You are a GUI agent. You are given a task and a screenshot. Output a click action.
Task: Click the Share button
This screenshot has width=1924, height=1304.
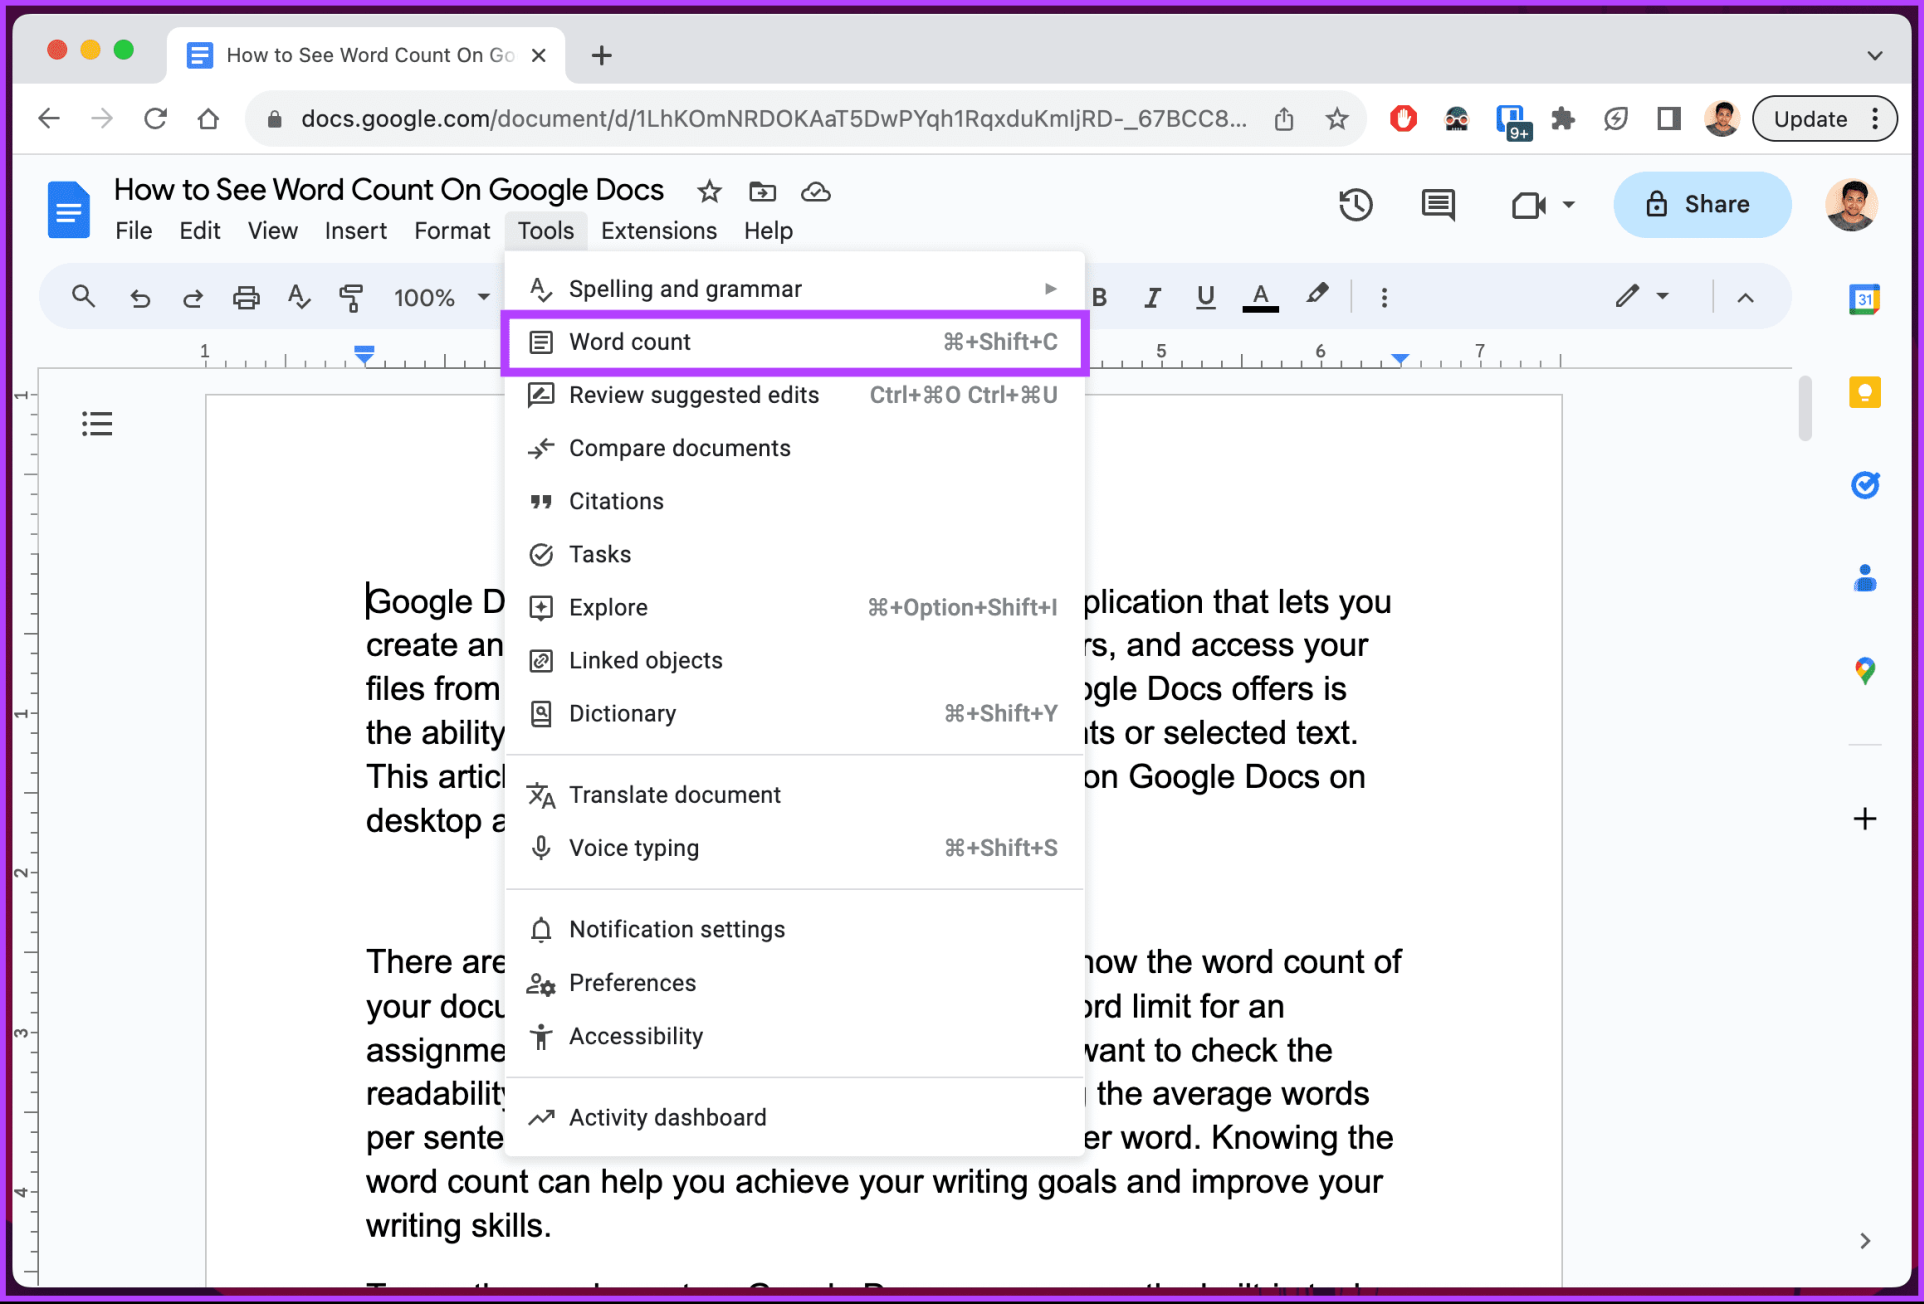[x=1700, y=204]
